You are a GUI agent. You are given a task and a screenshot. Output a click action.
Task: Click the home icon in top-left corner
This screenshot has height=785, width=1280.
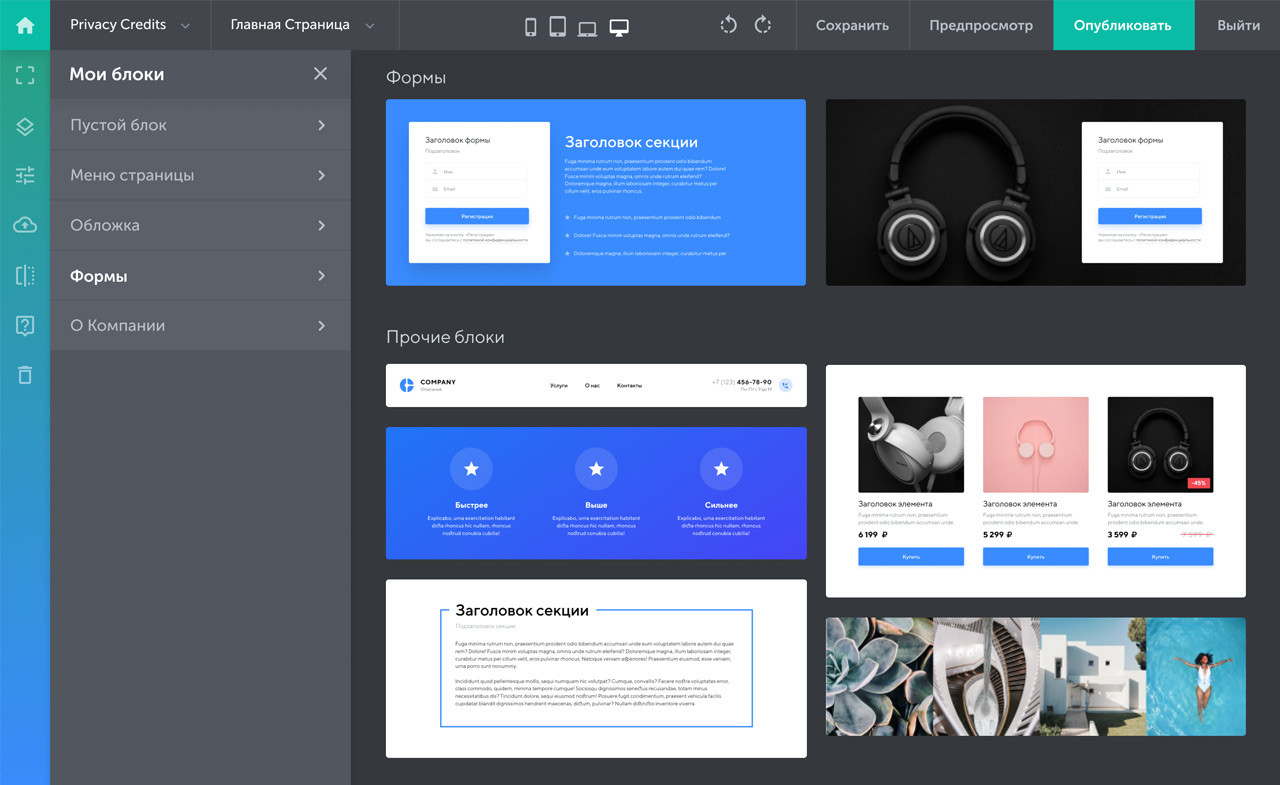[25, 25]
